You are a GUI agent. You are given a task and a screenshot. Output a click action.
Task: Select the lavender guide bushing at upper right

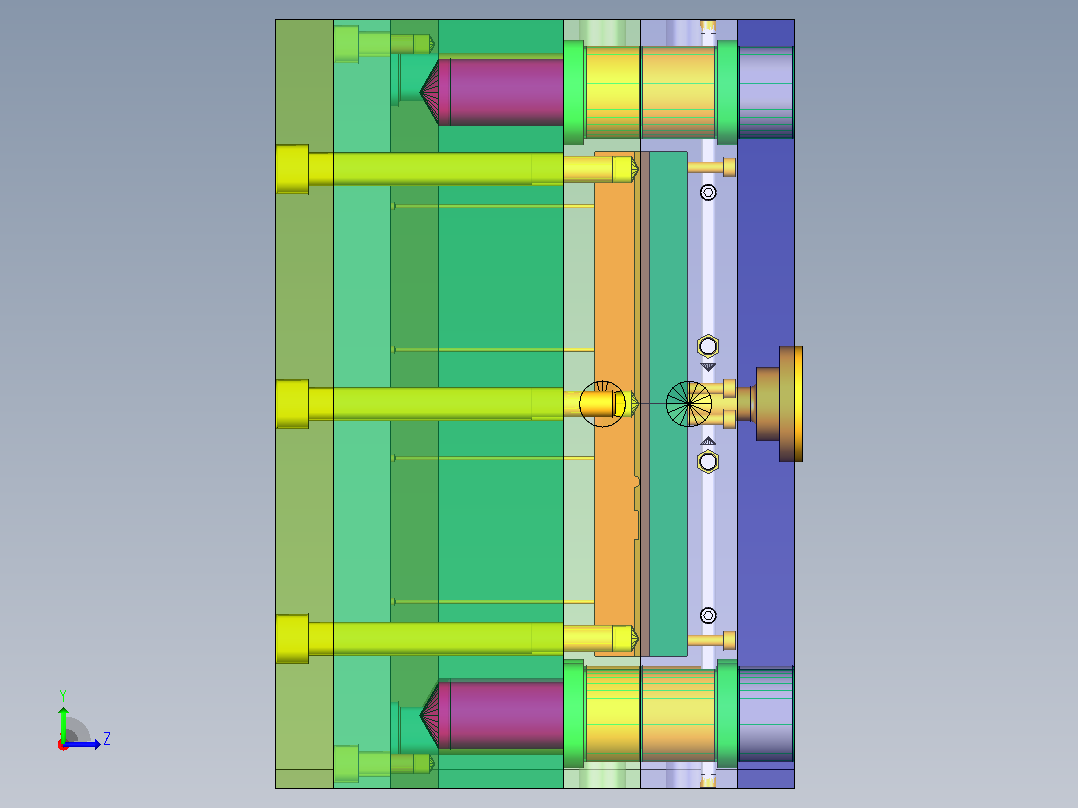pos(766,92)
